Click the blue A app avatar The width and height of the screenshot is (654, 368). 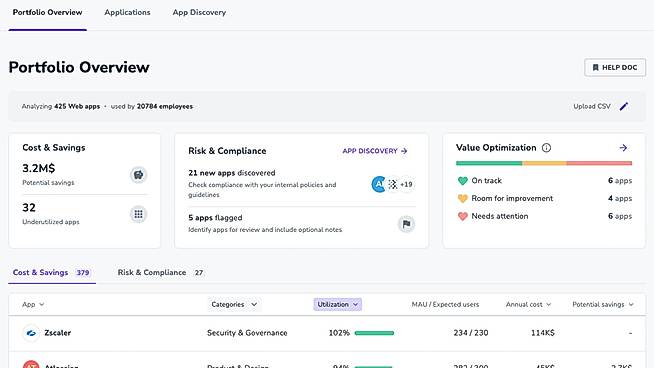click(x=379, y=184)
